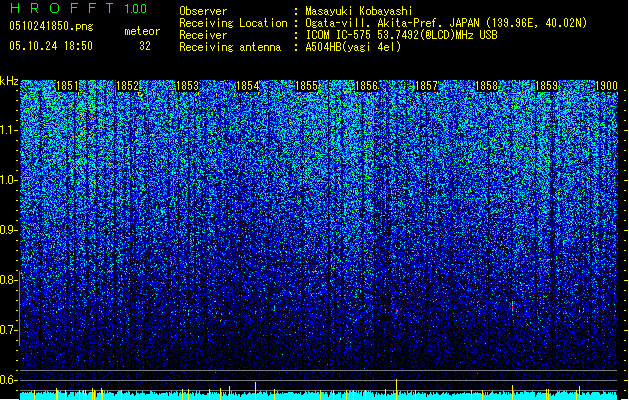Click the red meteor echo near 1858

coord(512,307)
